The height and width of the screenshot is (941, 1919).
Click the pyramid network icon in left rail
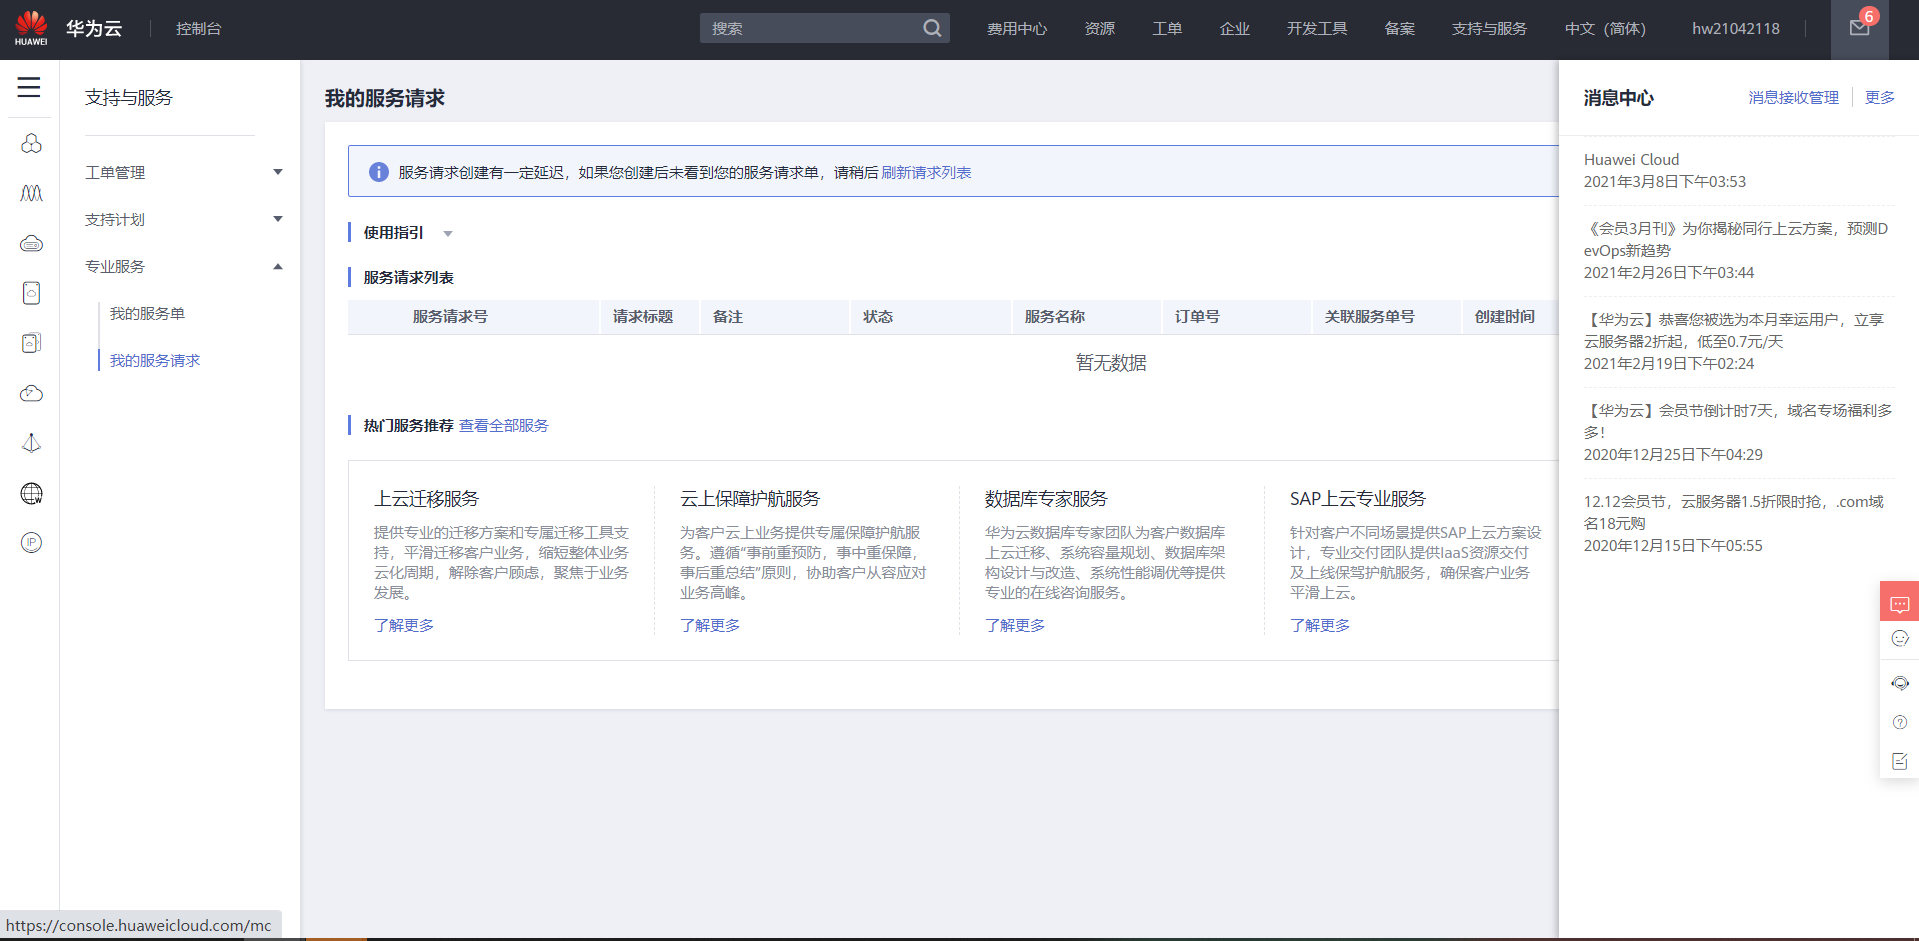click(x=31, y=443)
